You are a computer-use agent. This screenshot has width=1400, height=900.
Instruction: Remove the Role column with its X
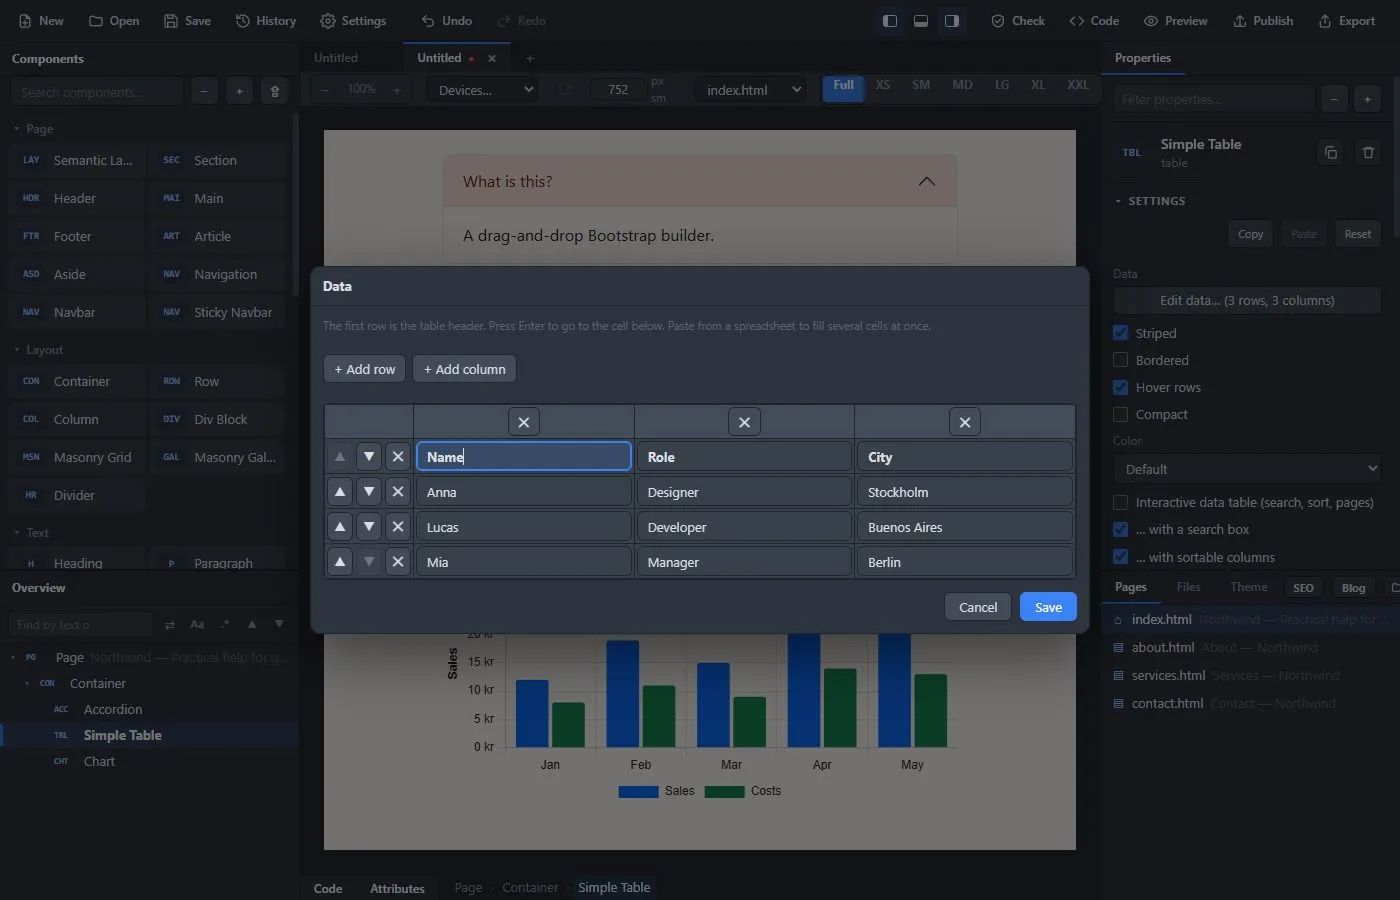coord(744,422)
